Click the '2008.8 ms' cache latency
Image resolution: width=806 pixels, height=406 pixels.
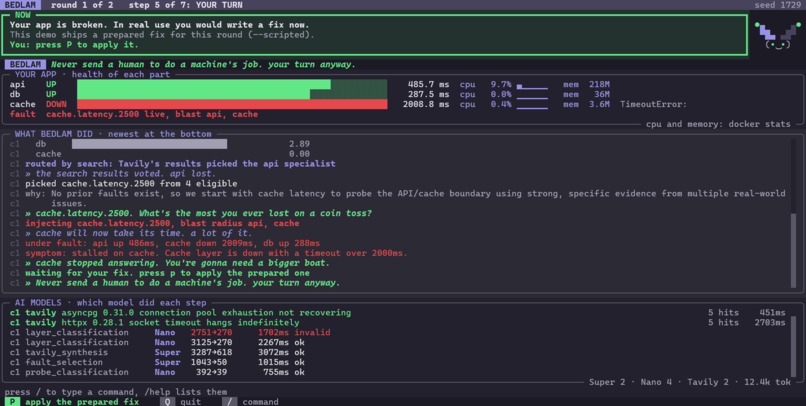coord(426,104)
